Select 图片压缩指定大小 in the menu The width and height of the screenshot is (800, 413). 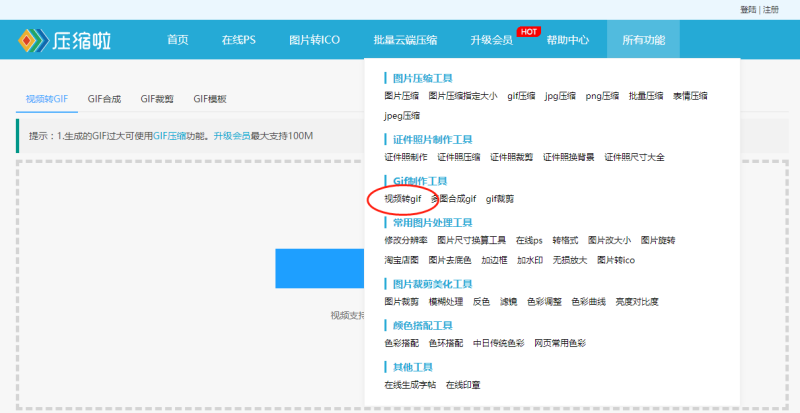(x=463, y=95)
